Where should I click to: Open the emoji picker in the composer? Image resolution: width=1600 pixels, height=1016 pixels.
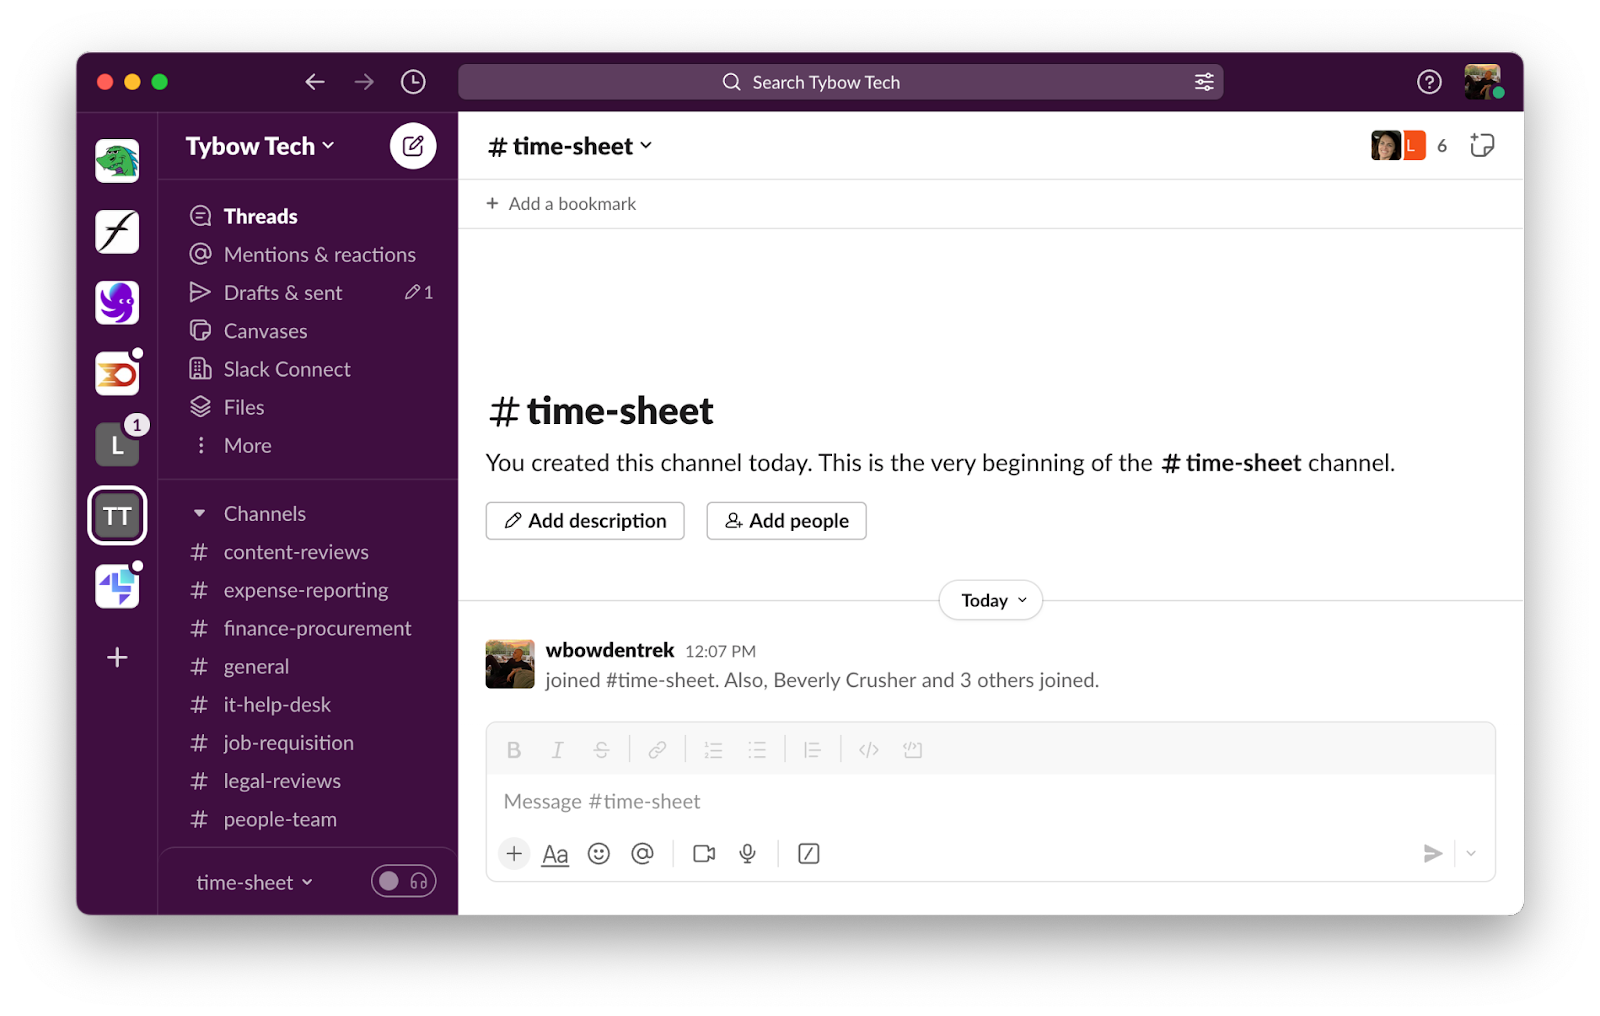click(x=599, y=853)
